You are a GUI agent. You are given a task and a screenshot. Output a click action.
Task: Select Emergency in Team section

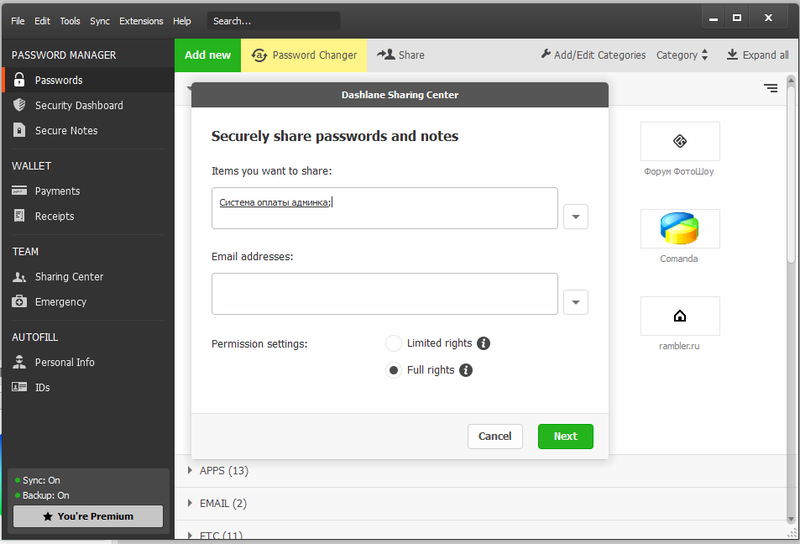point(88,302)
